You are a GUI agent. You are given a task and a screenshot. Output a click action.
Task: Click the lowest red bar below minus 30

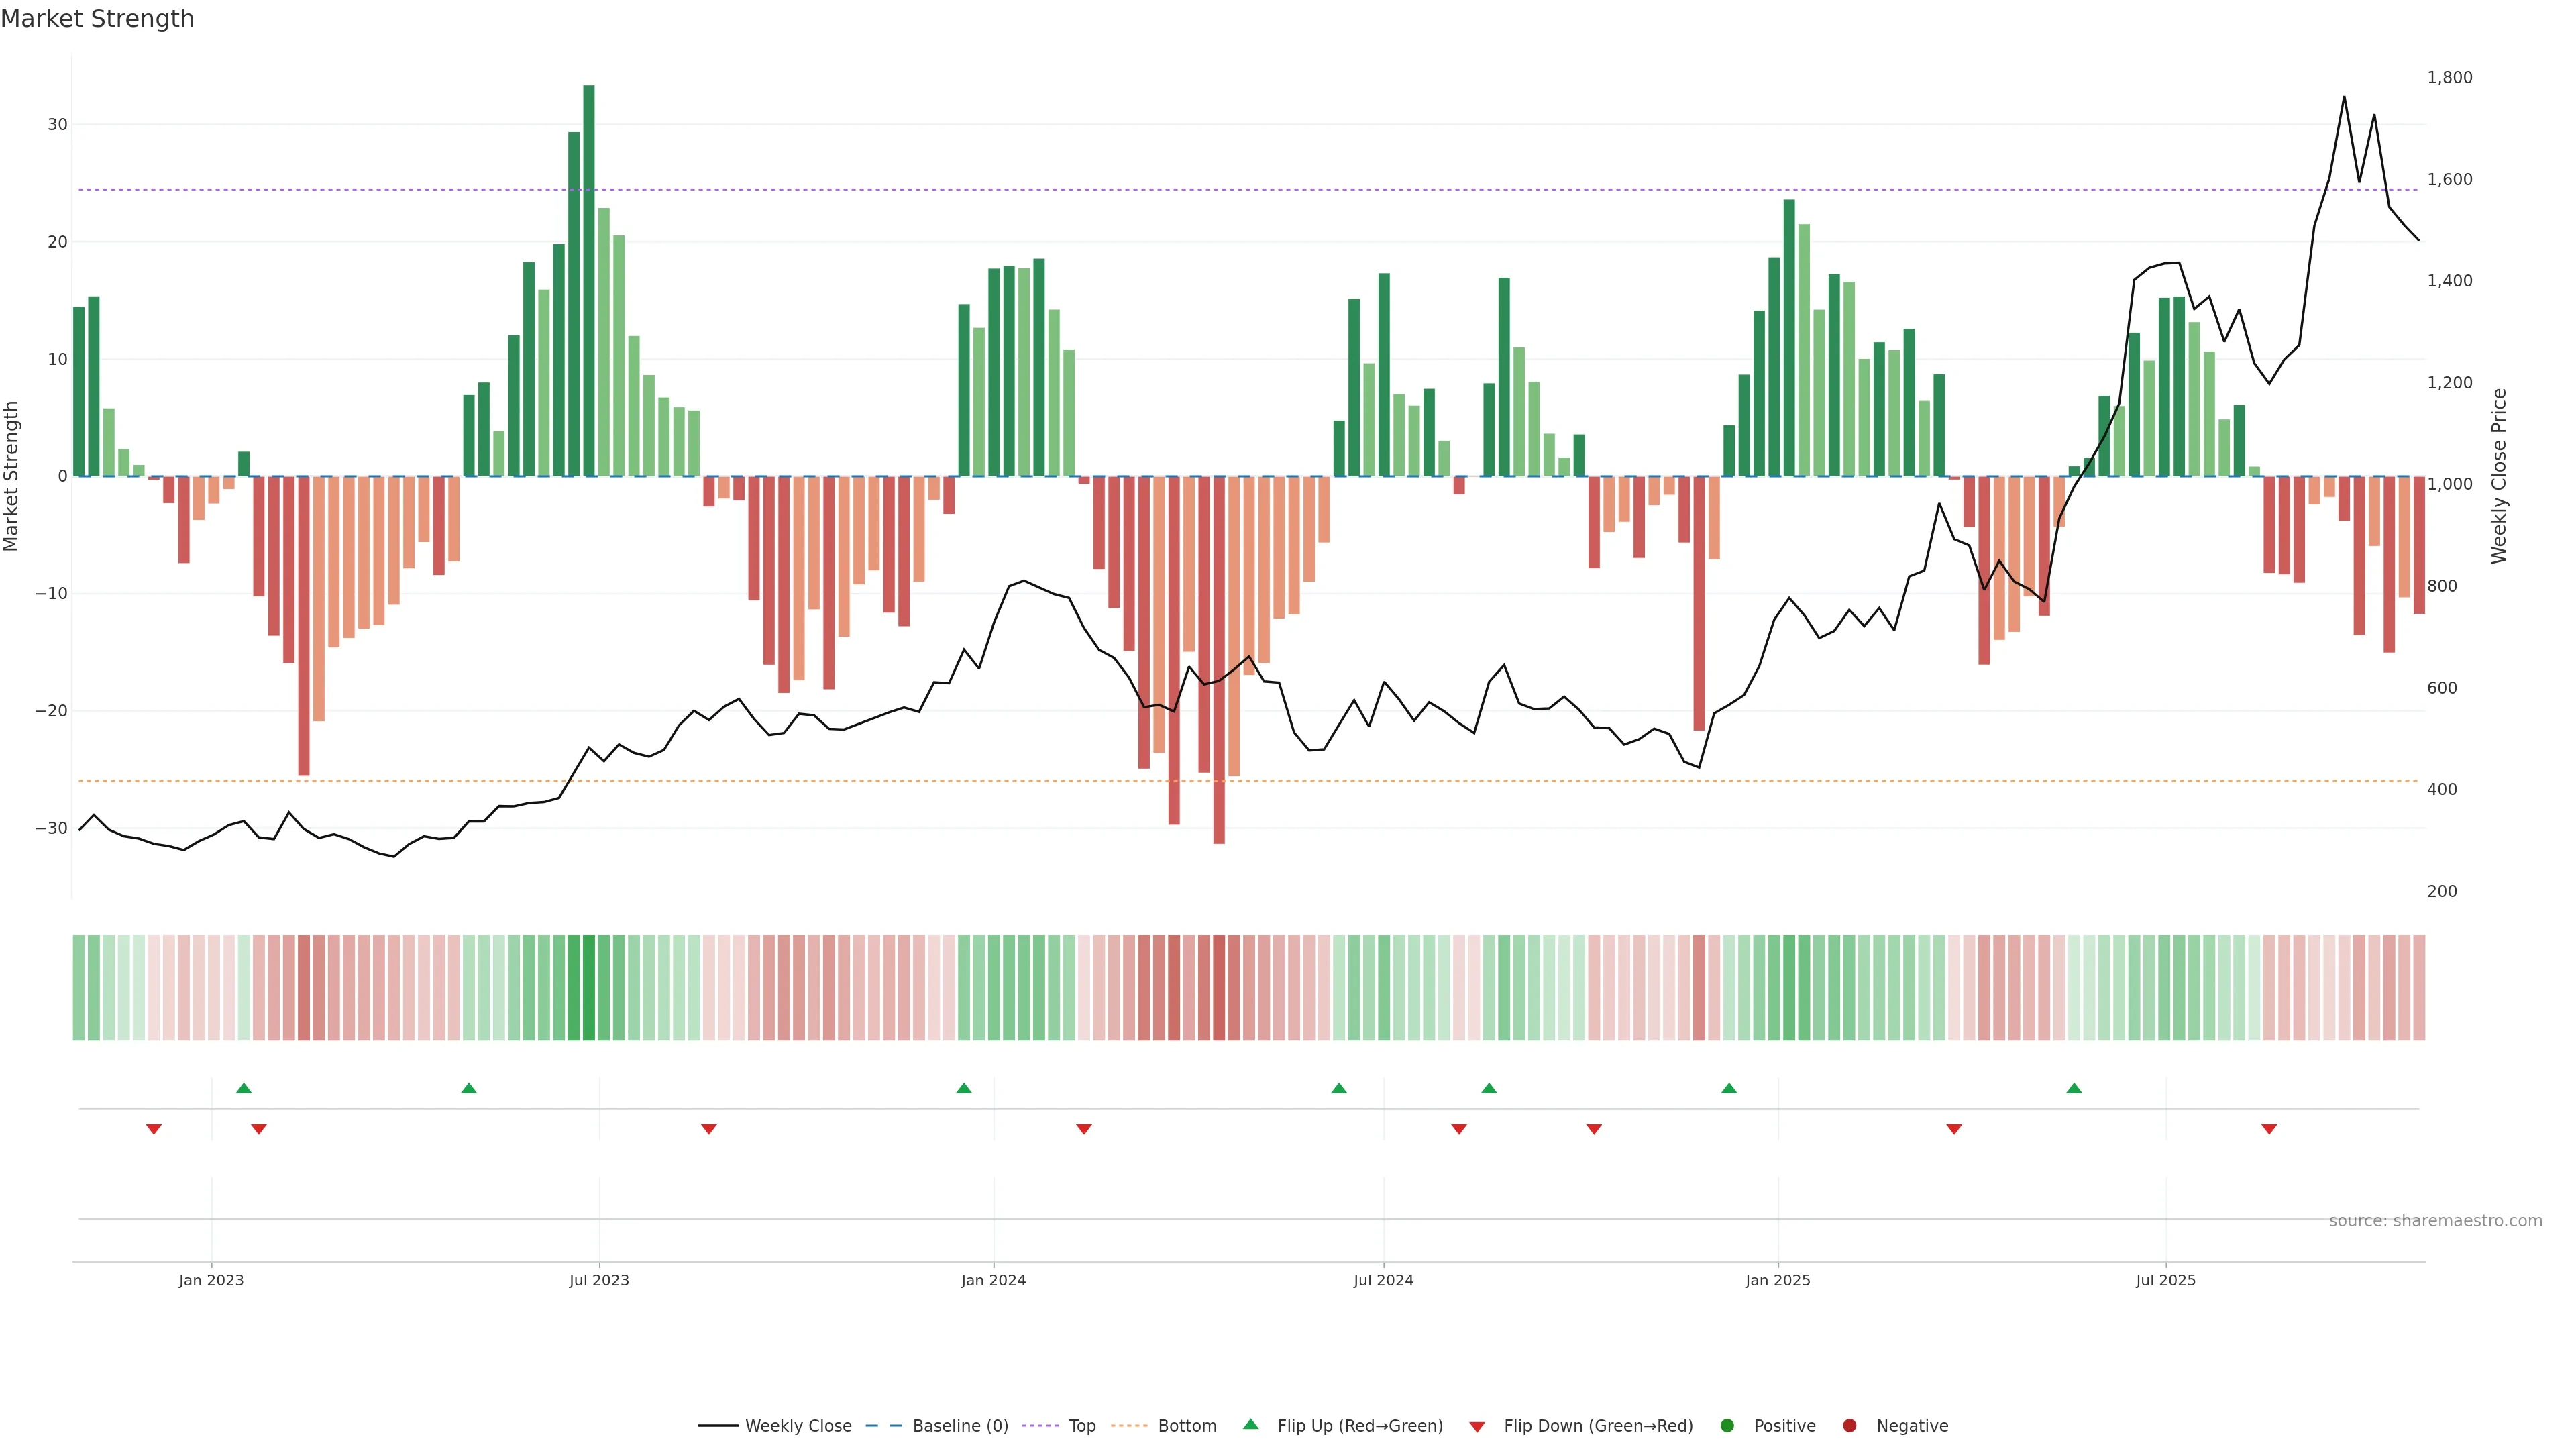(x=1219, y=660)
